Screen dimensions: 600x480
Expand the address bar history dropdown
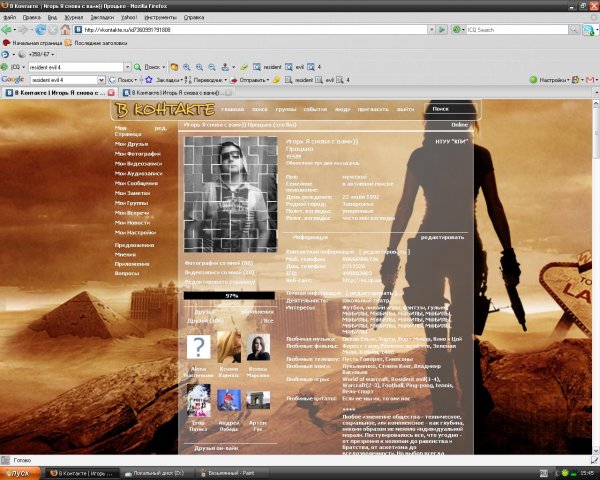coord(432,29)
